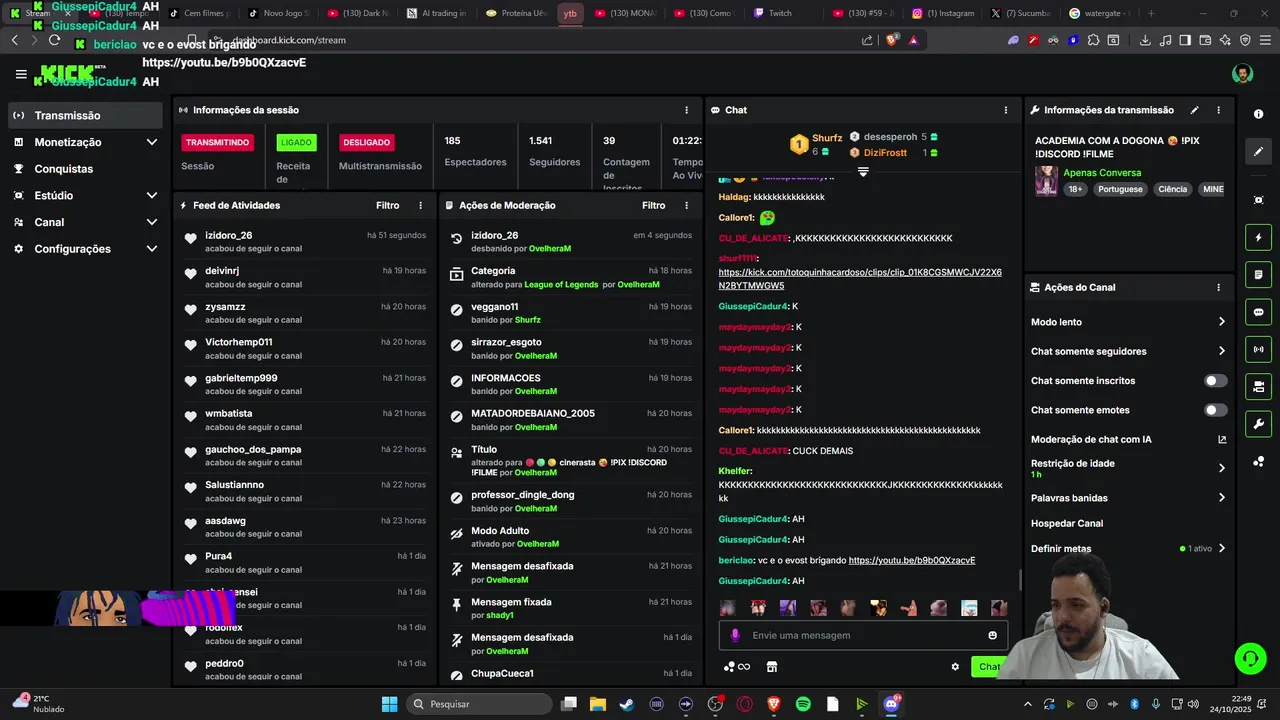Click the pencil icon in Informações da transmissão header
This screenshot has width=1280, height=720.
(x=1194, y=110)
